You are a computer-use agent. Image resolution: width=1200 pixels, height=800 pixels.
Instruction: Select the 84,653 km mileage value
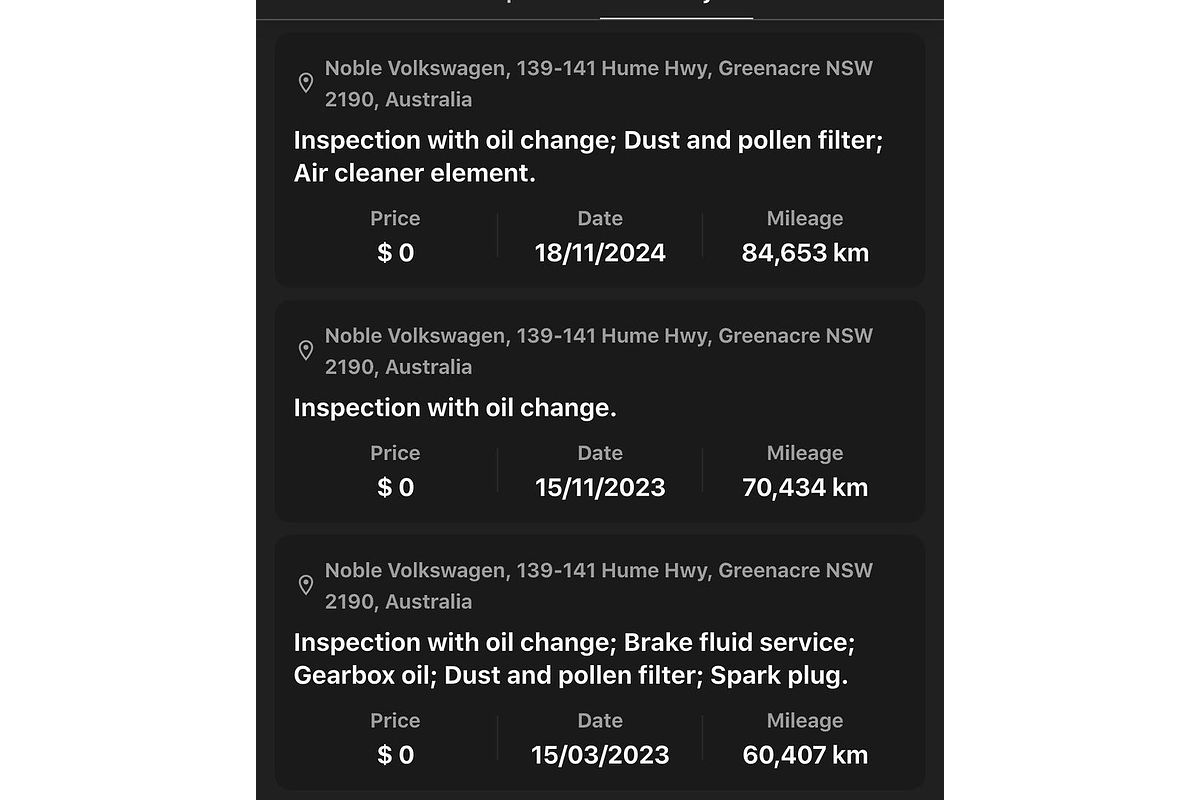pos(805,252)
